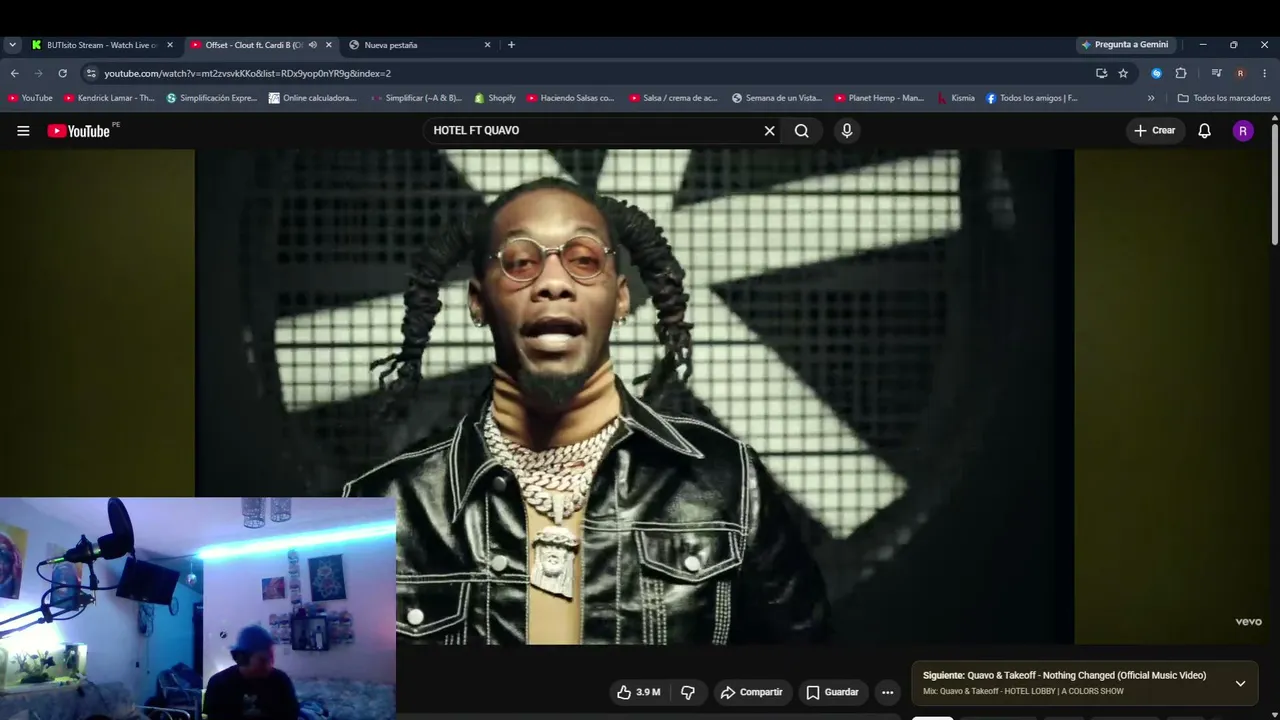Click Compartir to share the video
1280x720 pixels.
[x=752, y=692]
